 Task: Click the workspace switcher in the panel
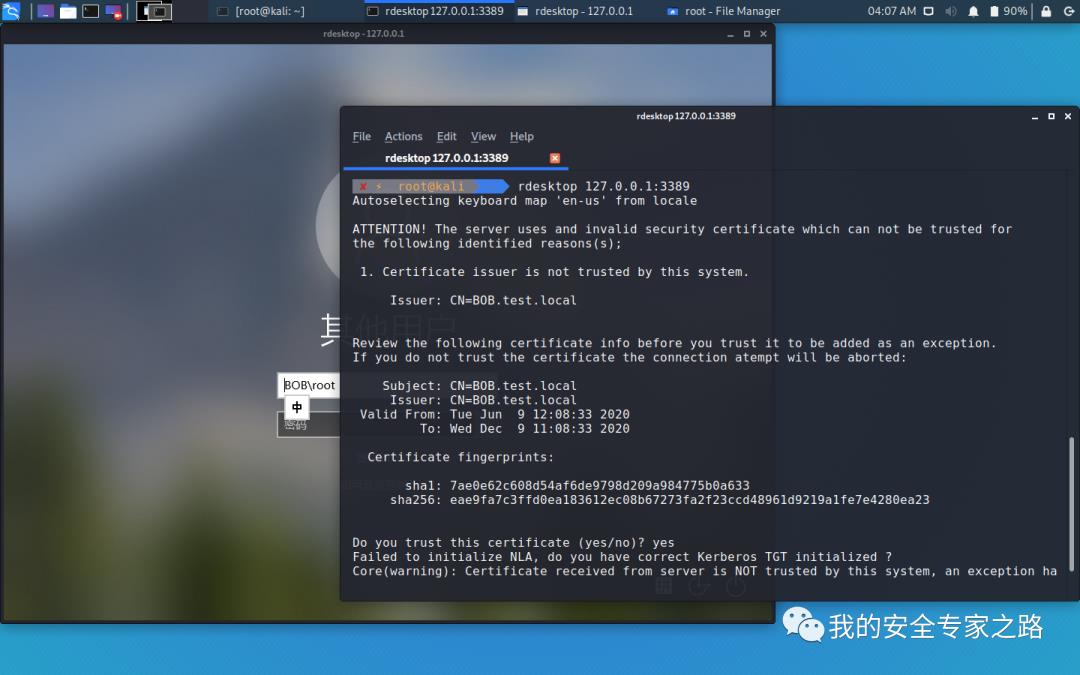pyautogui.click(x=154, y=11)
